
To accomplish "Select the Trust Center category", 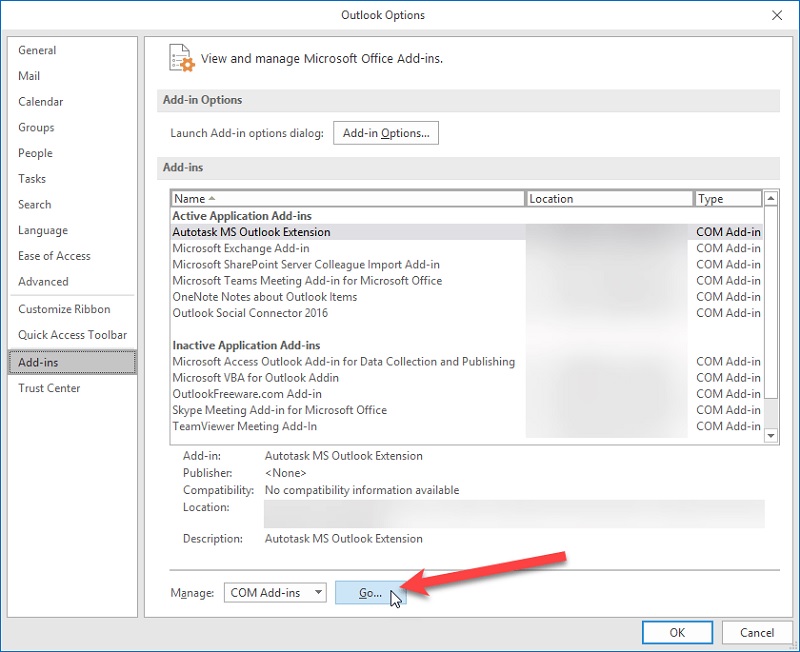I will 49,388.
